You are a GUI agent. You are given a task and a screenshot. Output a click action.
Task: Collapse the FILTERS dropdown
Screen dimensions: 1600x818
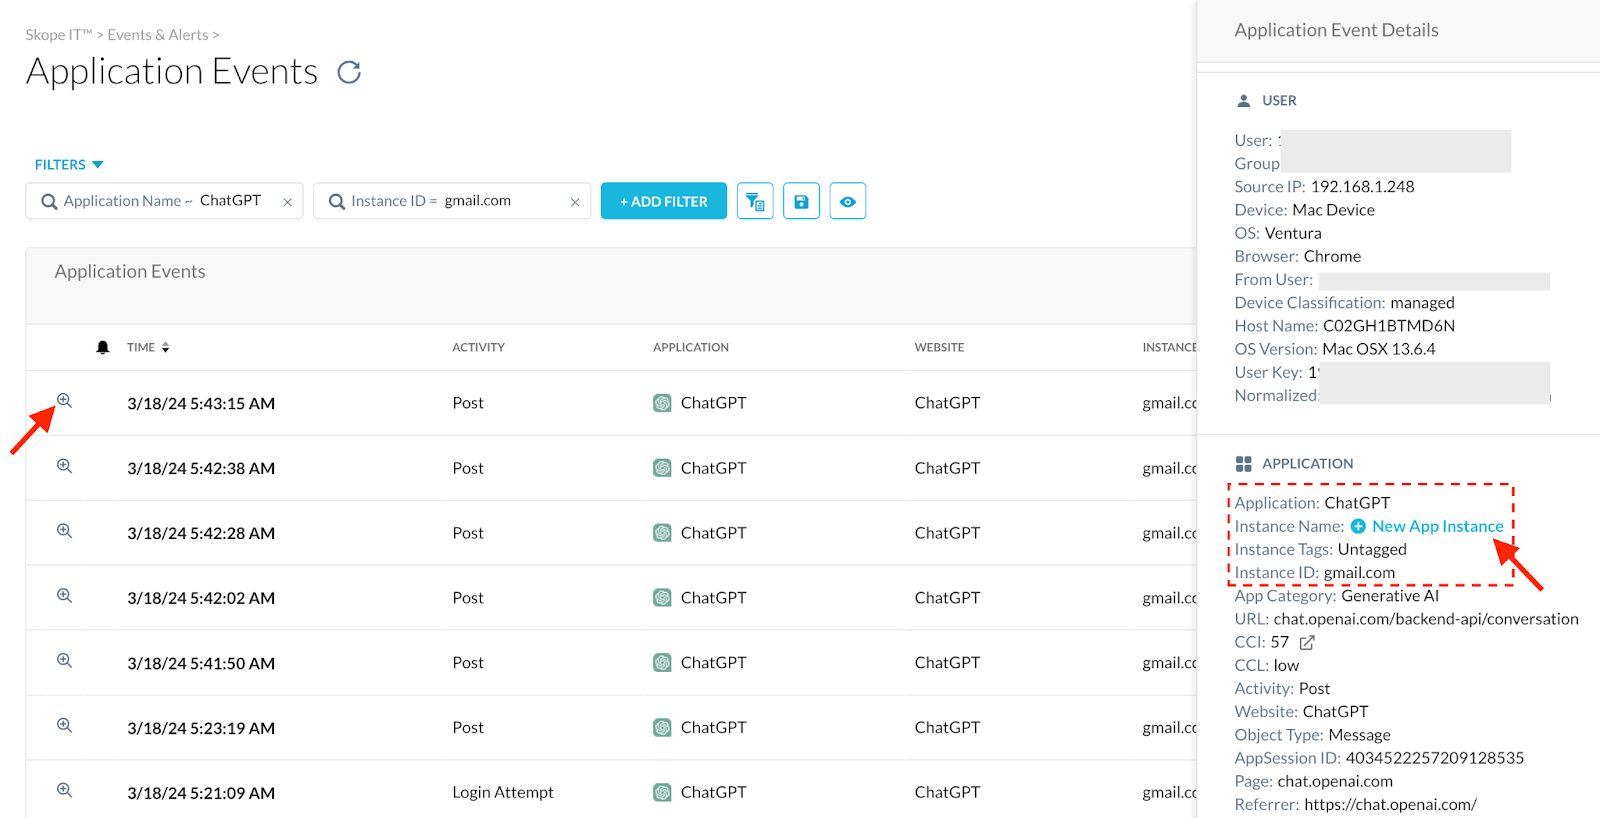[x=69, y=165]
